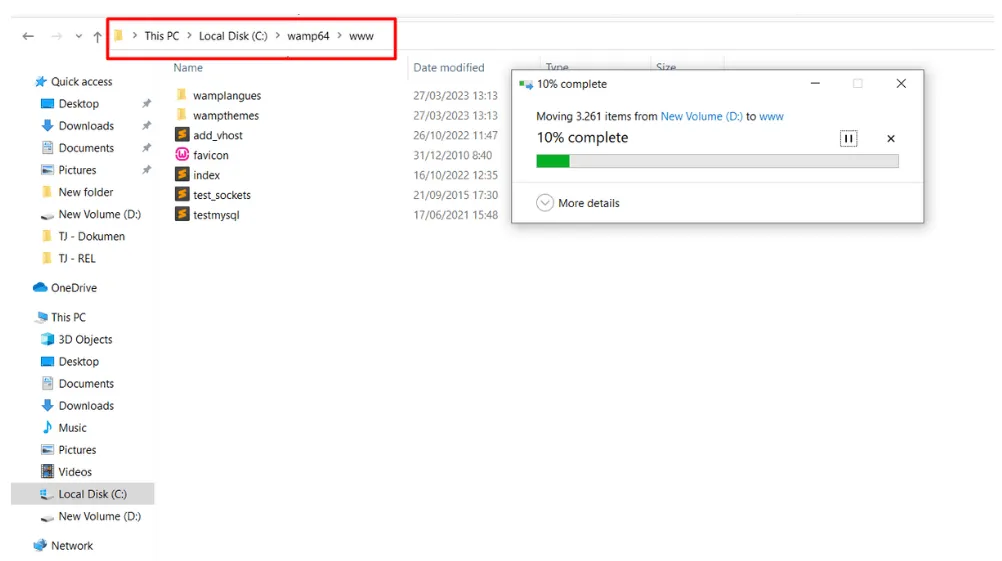Screen dimensions: 1002x561
Task: Click the copy icon in dialog title
Action: tap(526, 84)
